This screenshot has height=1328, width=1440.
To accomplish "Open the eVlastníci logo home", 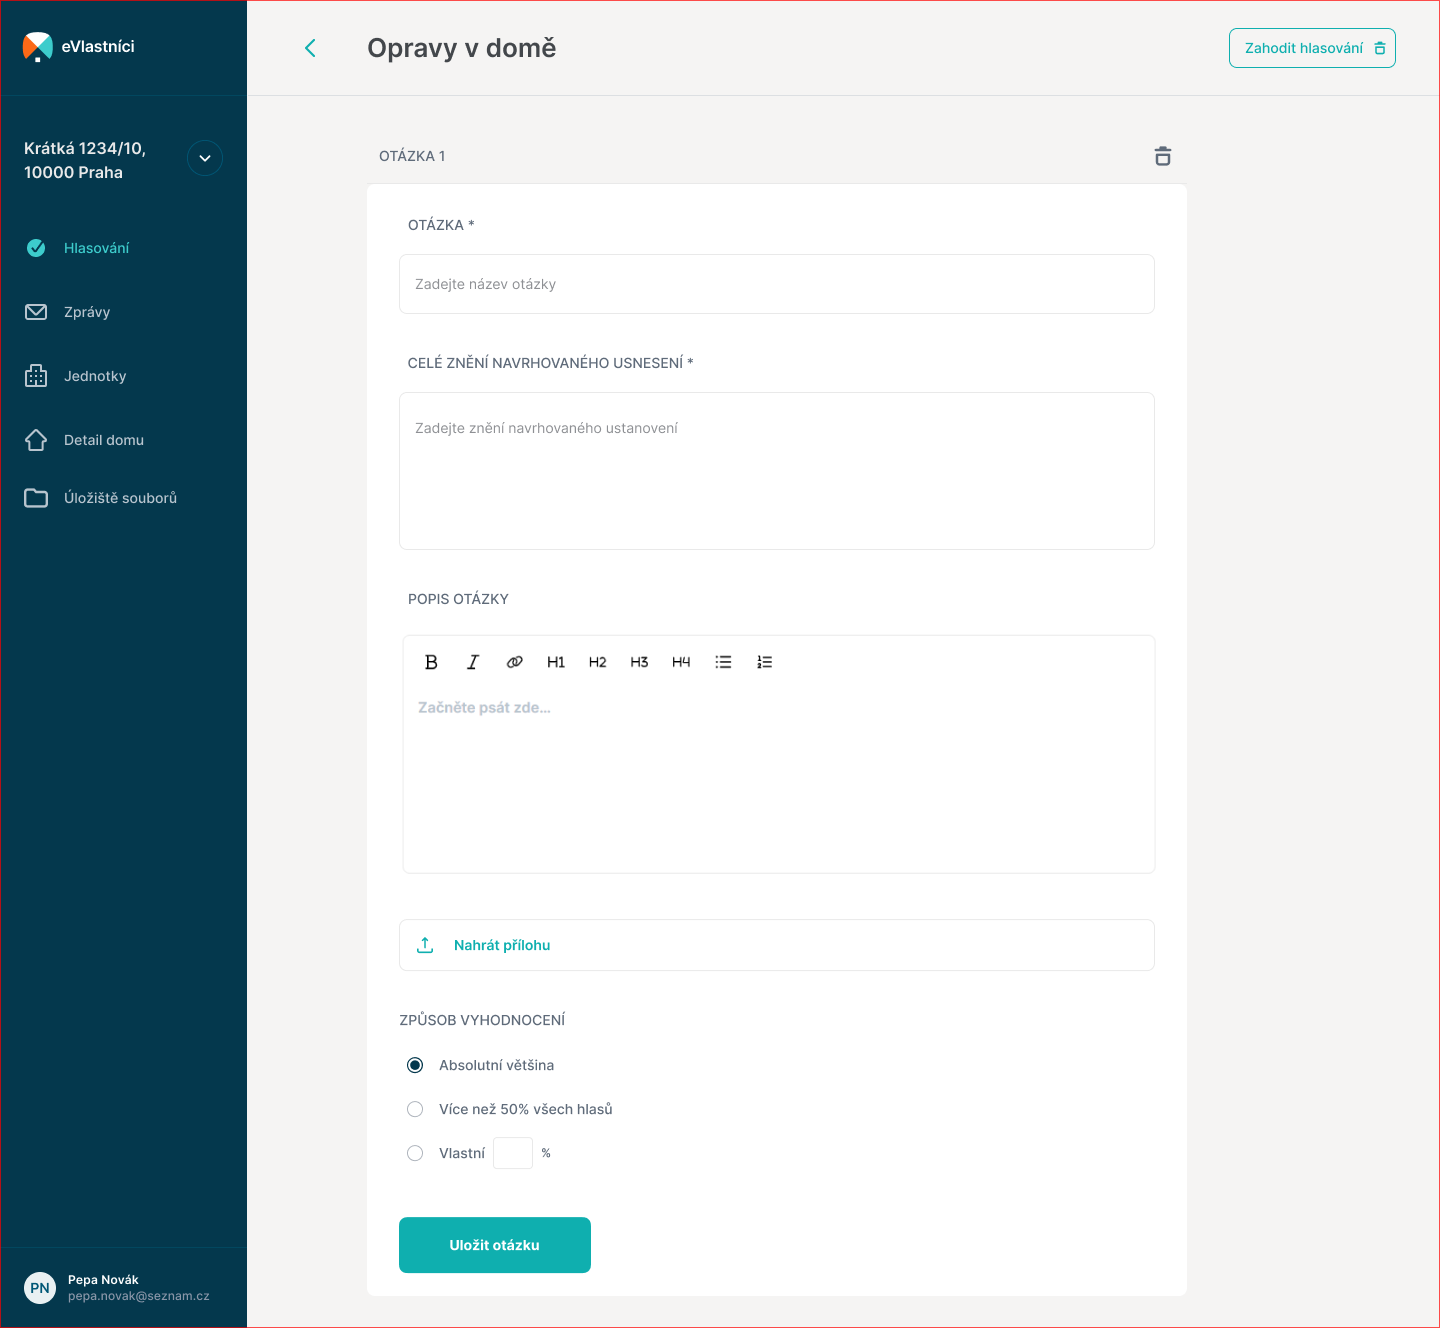I will coord(79,47).
